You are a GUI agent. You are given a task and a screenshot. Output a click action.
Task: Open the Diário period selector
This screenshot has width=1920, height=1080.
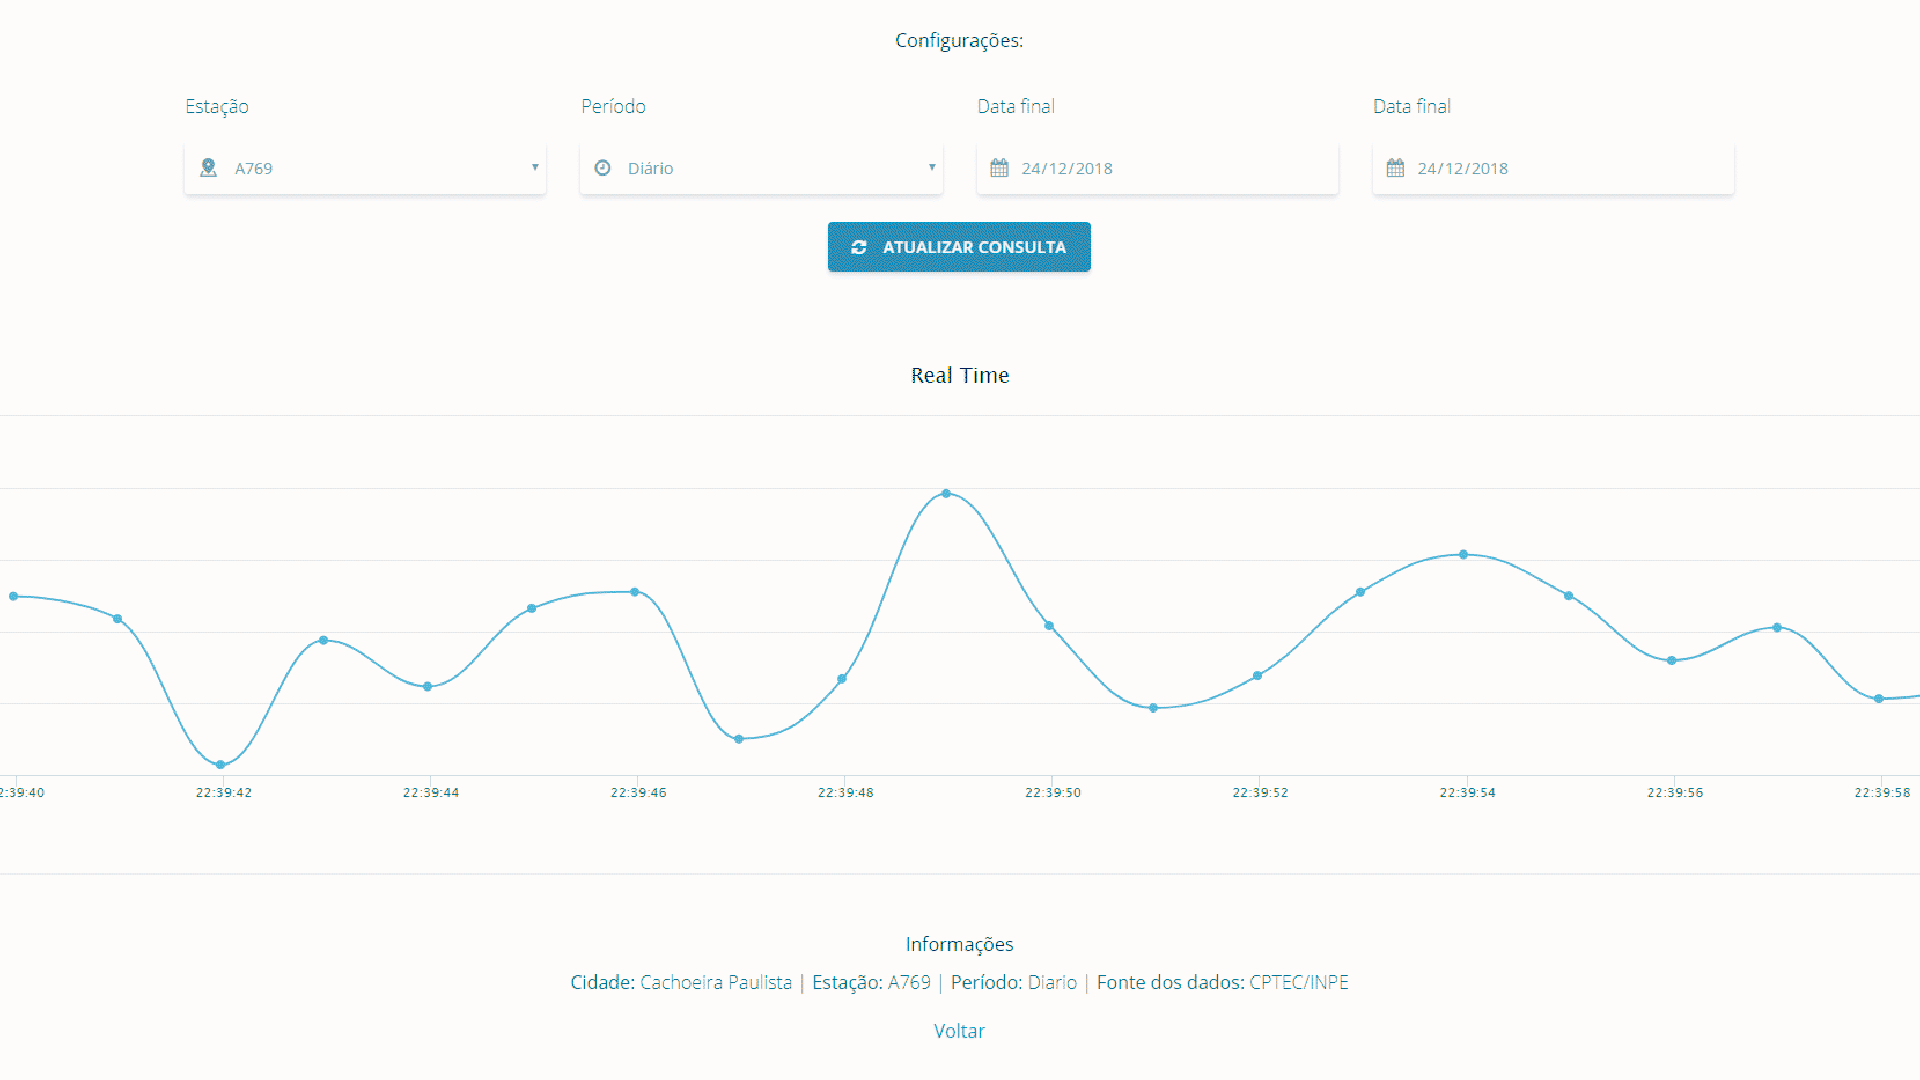click(x=761, y=168)
